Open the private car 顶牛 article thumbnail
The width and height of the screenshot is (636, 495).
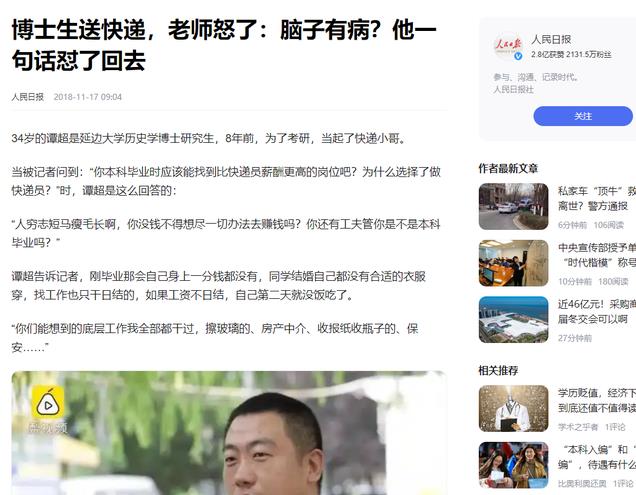(514, 207)
